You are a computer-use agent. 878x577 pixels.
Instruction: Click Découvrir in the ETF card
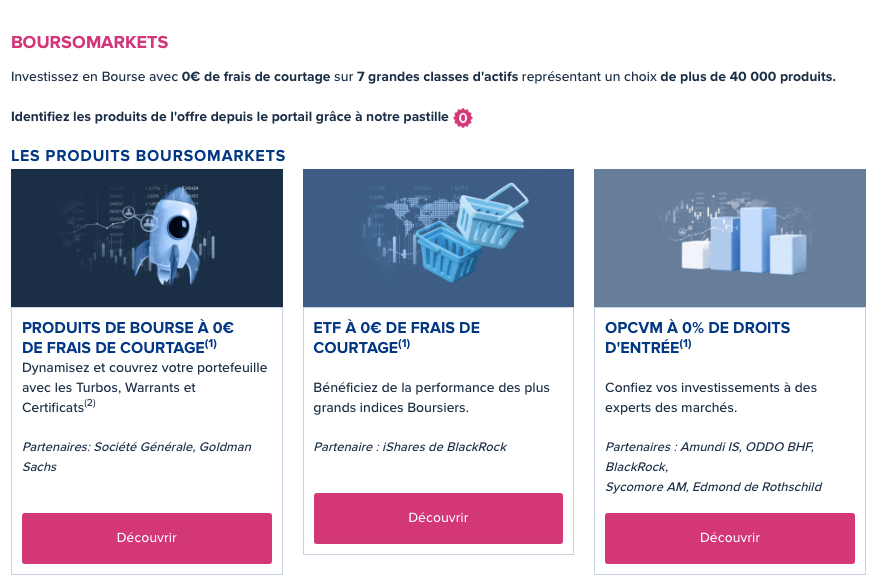coord(438,518)
